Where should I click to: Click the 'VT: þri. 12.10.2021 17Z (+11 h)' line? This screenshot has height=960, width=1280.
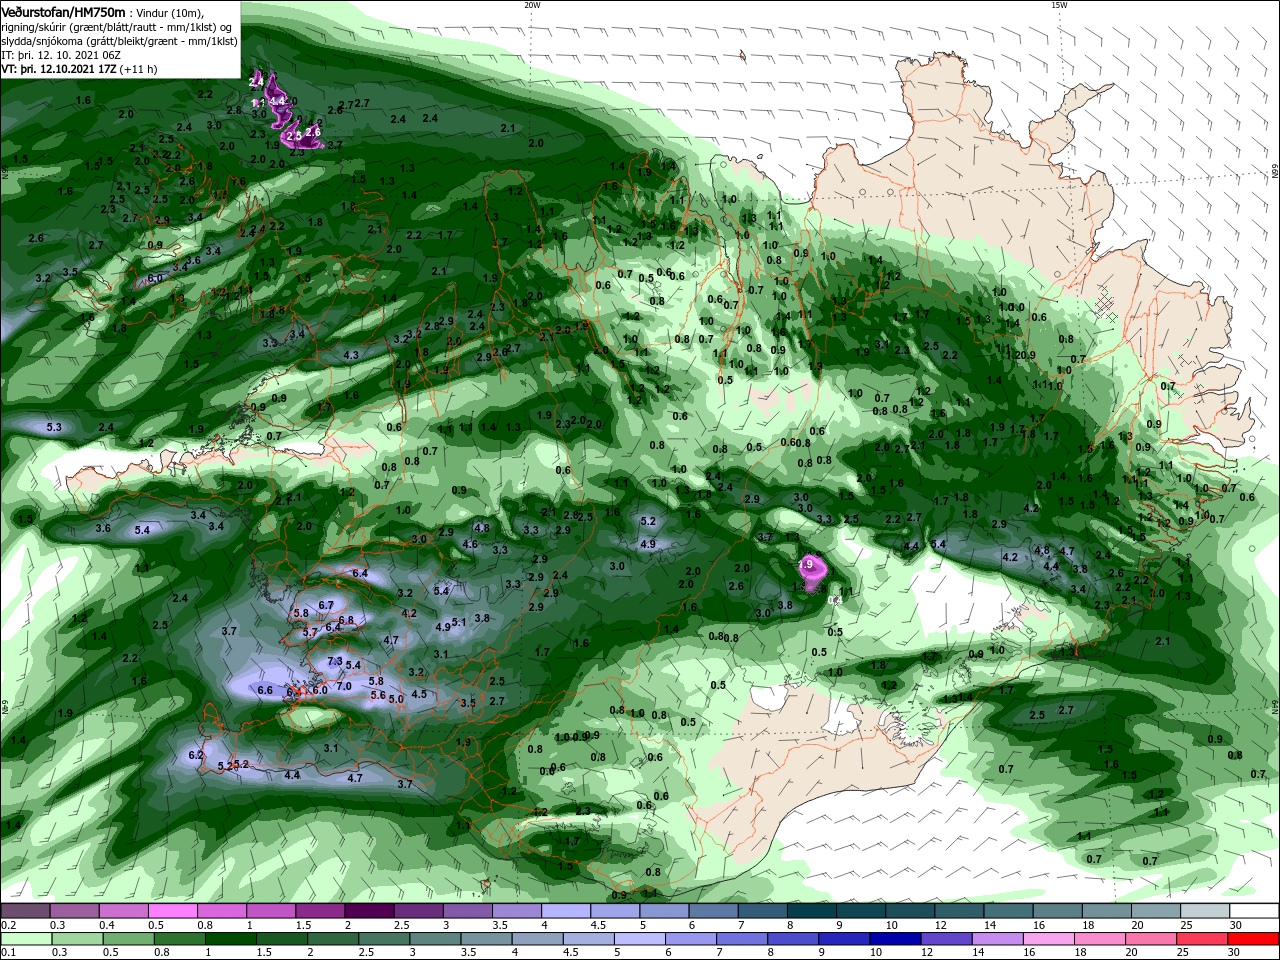pos(79,69)
